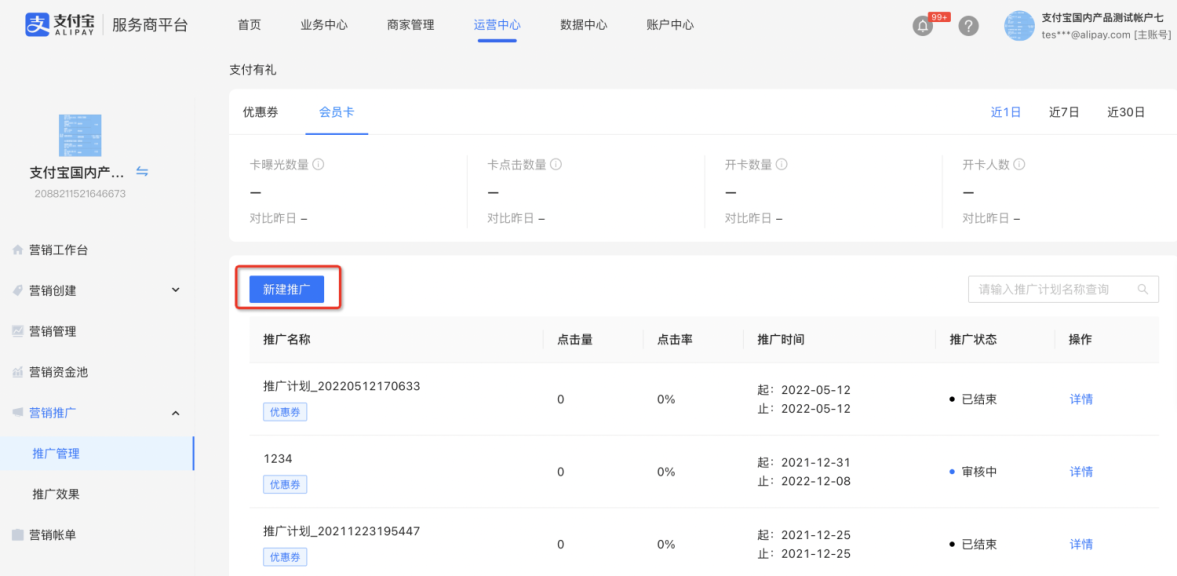Click the name 推广计划_20220512170633
1177x576 pixels.
click(342, 386)
